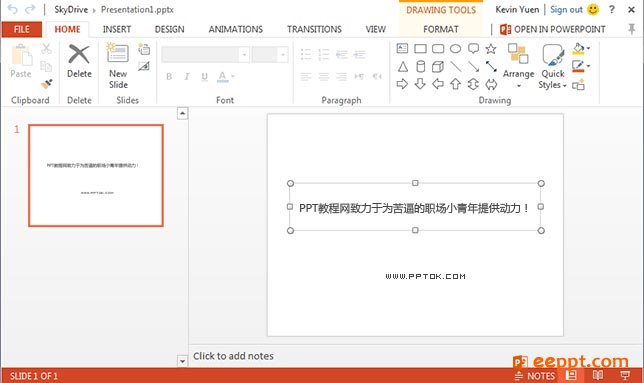
Task: Switch to the DESIGN tab
Action: click(170, 29)
